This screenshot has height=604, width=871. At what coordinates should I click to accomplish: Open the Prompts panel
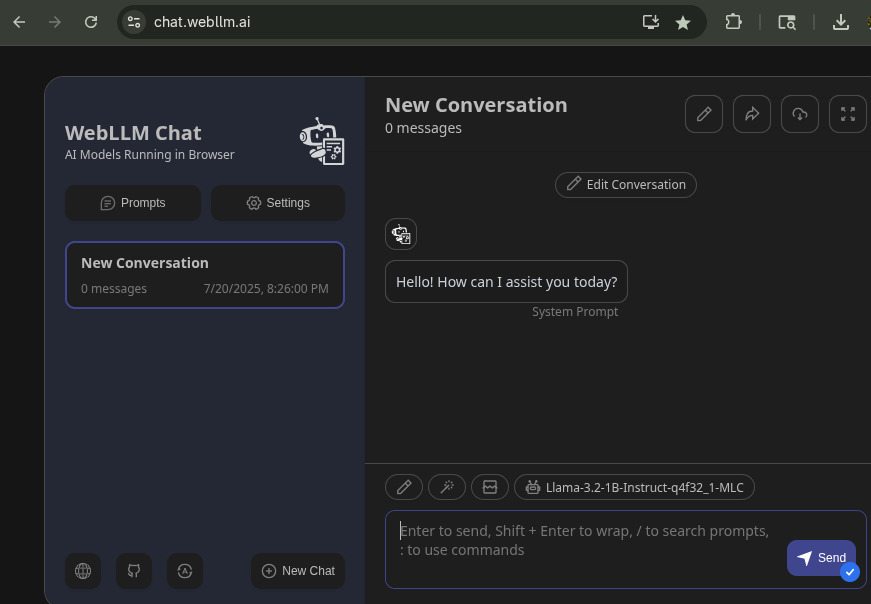133,203
